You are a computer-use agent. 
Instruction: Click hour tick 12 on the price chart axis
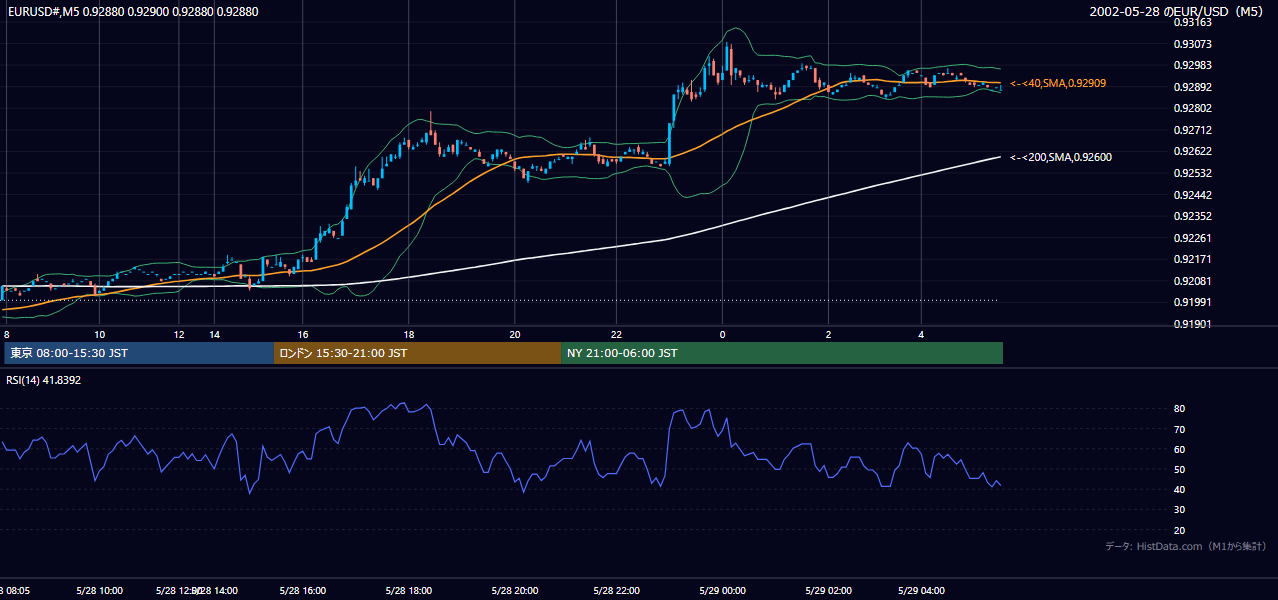click(x=179, y=334)
